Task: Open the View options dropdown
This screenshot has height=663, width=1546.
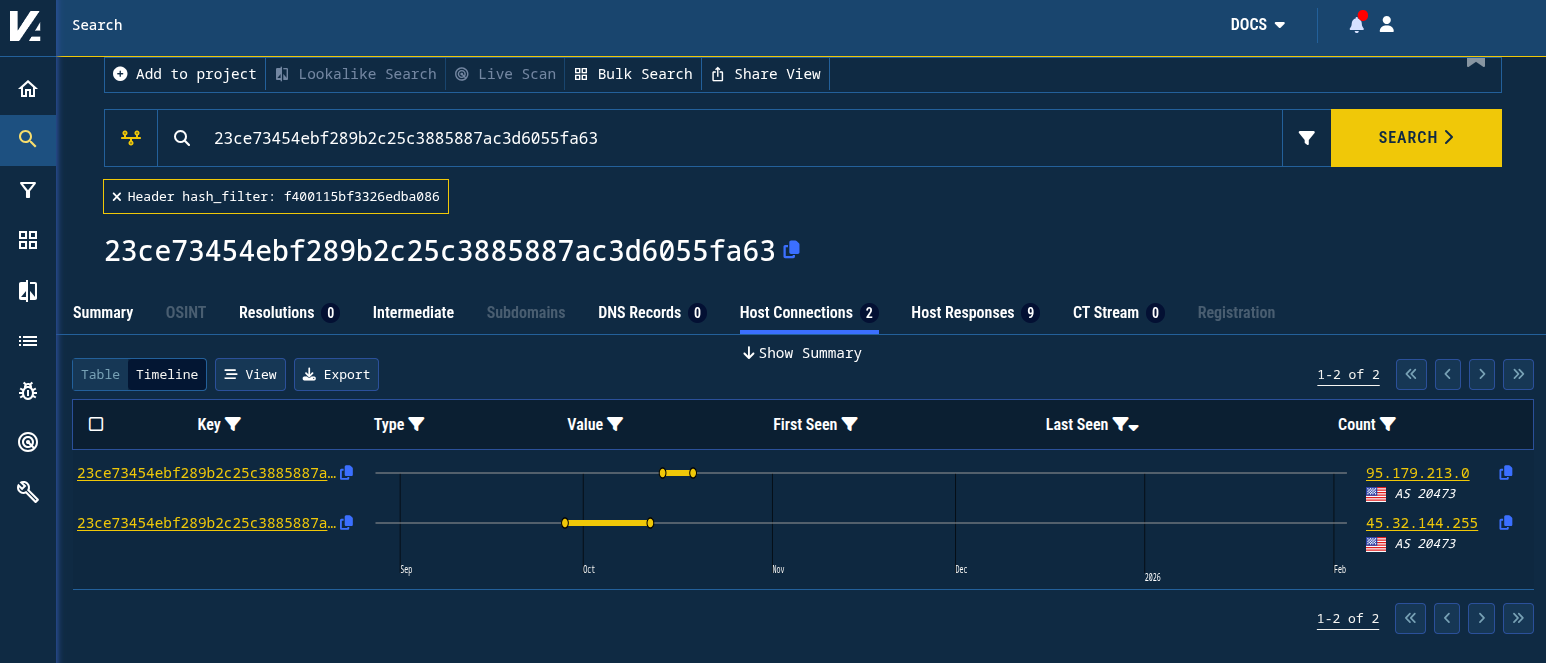Action: [250, 374]
